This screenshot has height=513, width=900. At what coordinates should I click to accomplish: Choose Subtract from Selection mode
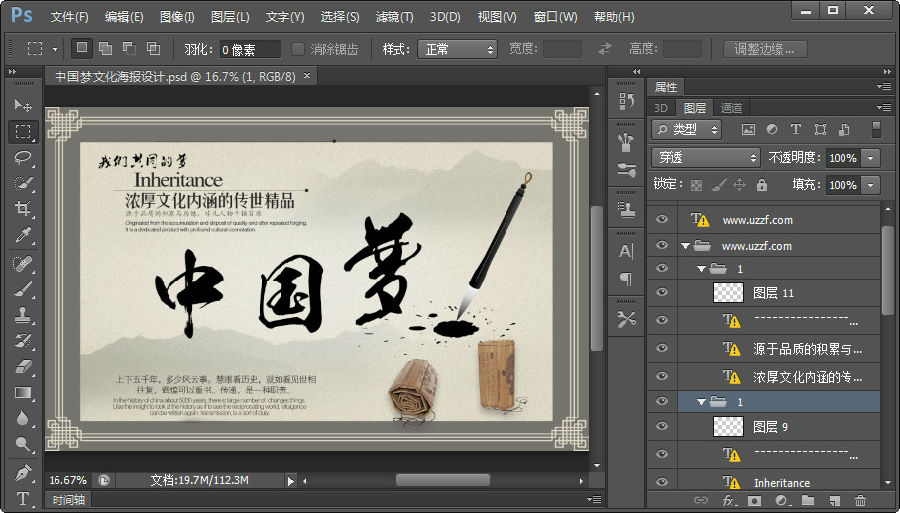129,48
